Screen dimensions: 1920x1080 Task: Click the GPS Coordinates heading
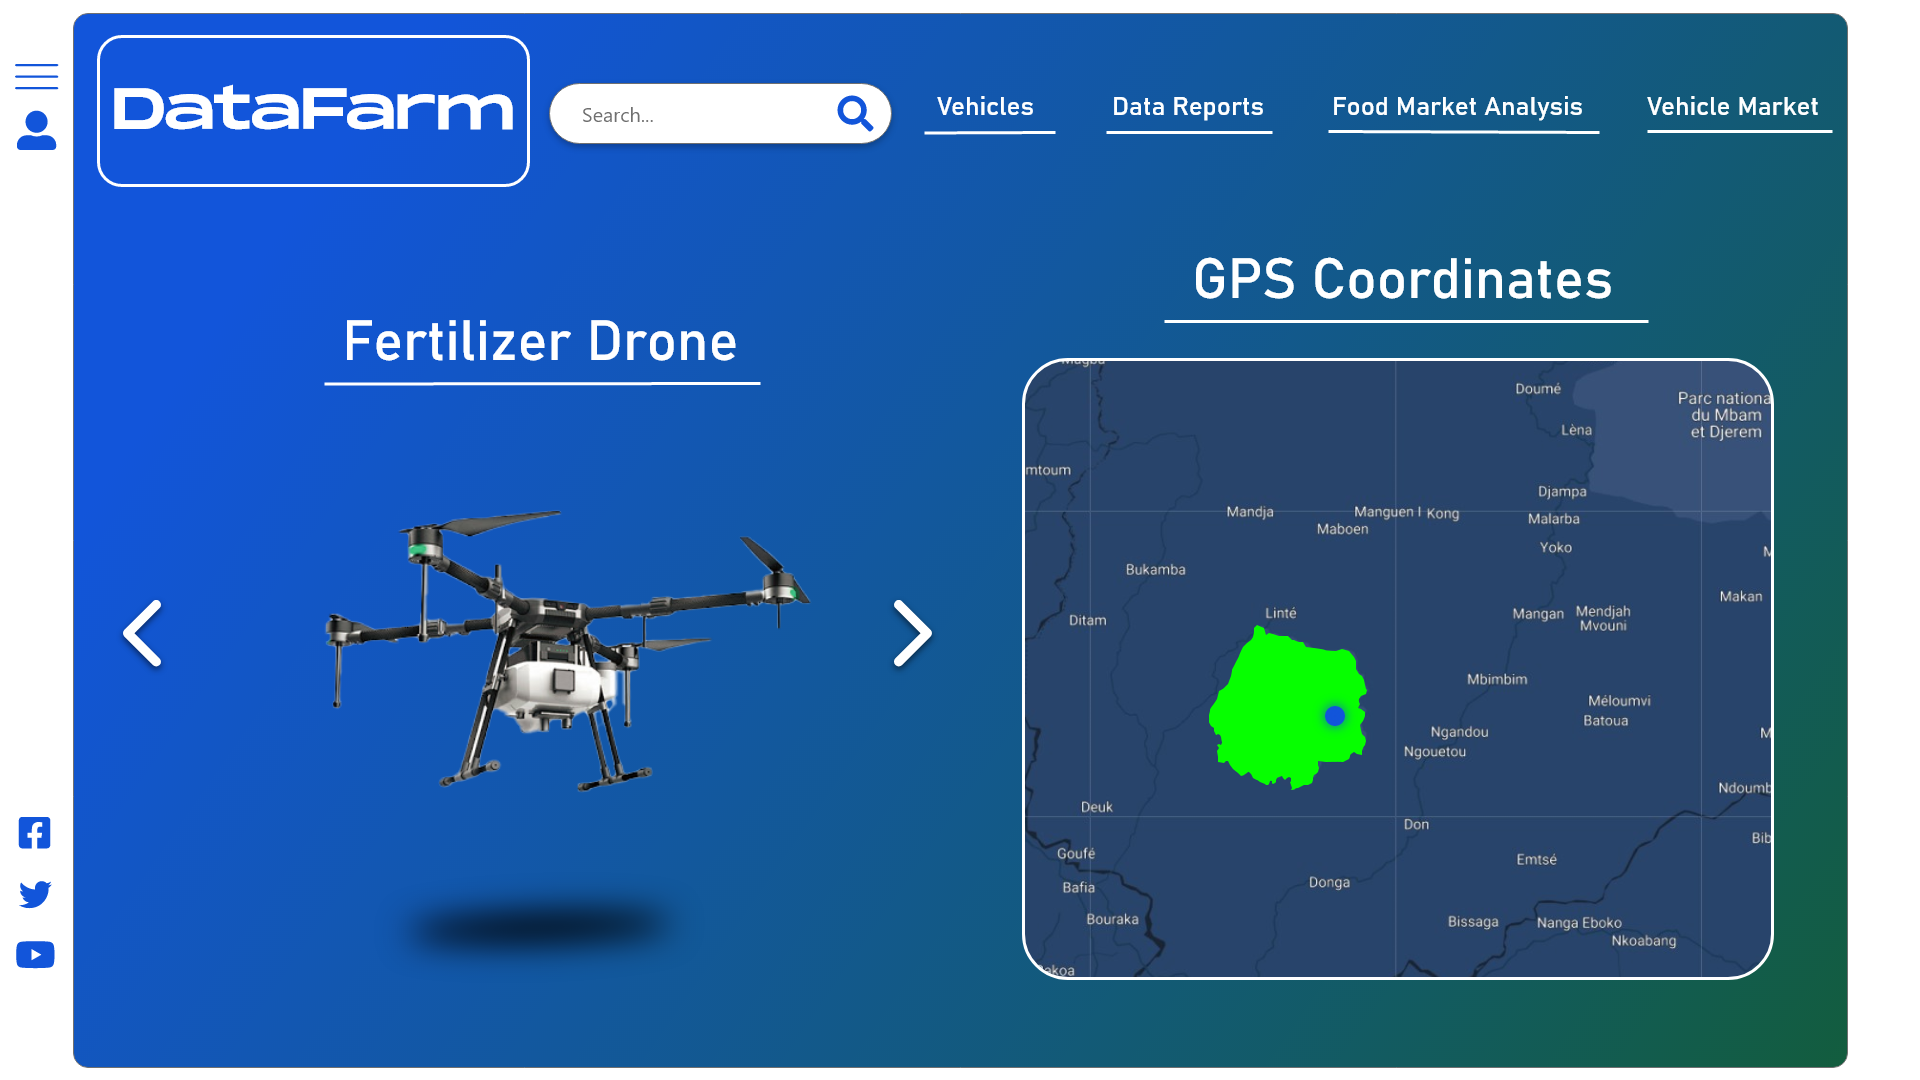(x=1403, y=280)
